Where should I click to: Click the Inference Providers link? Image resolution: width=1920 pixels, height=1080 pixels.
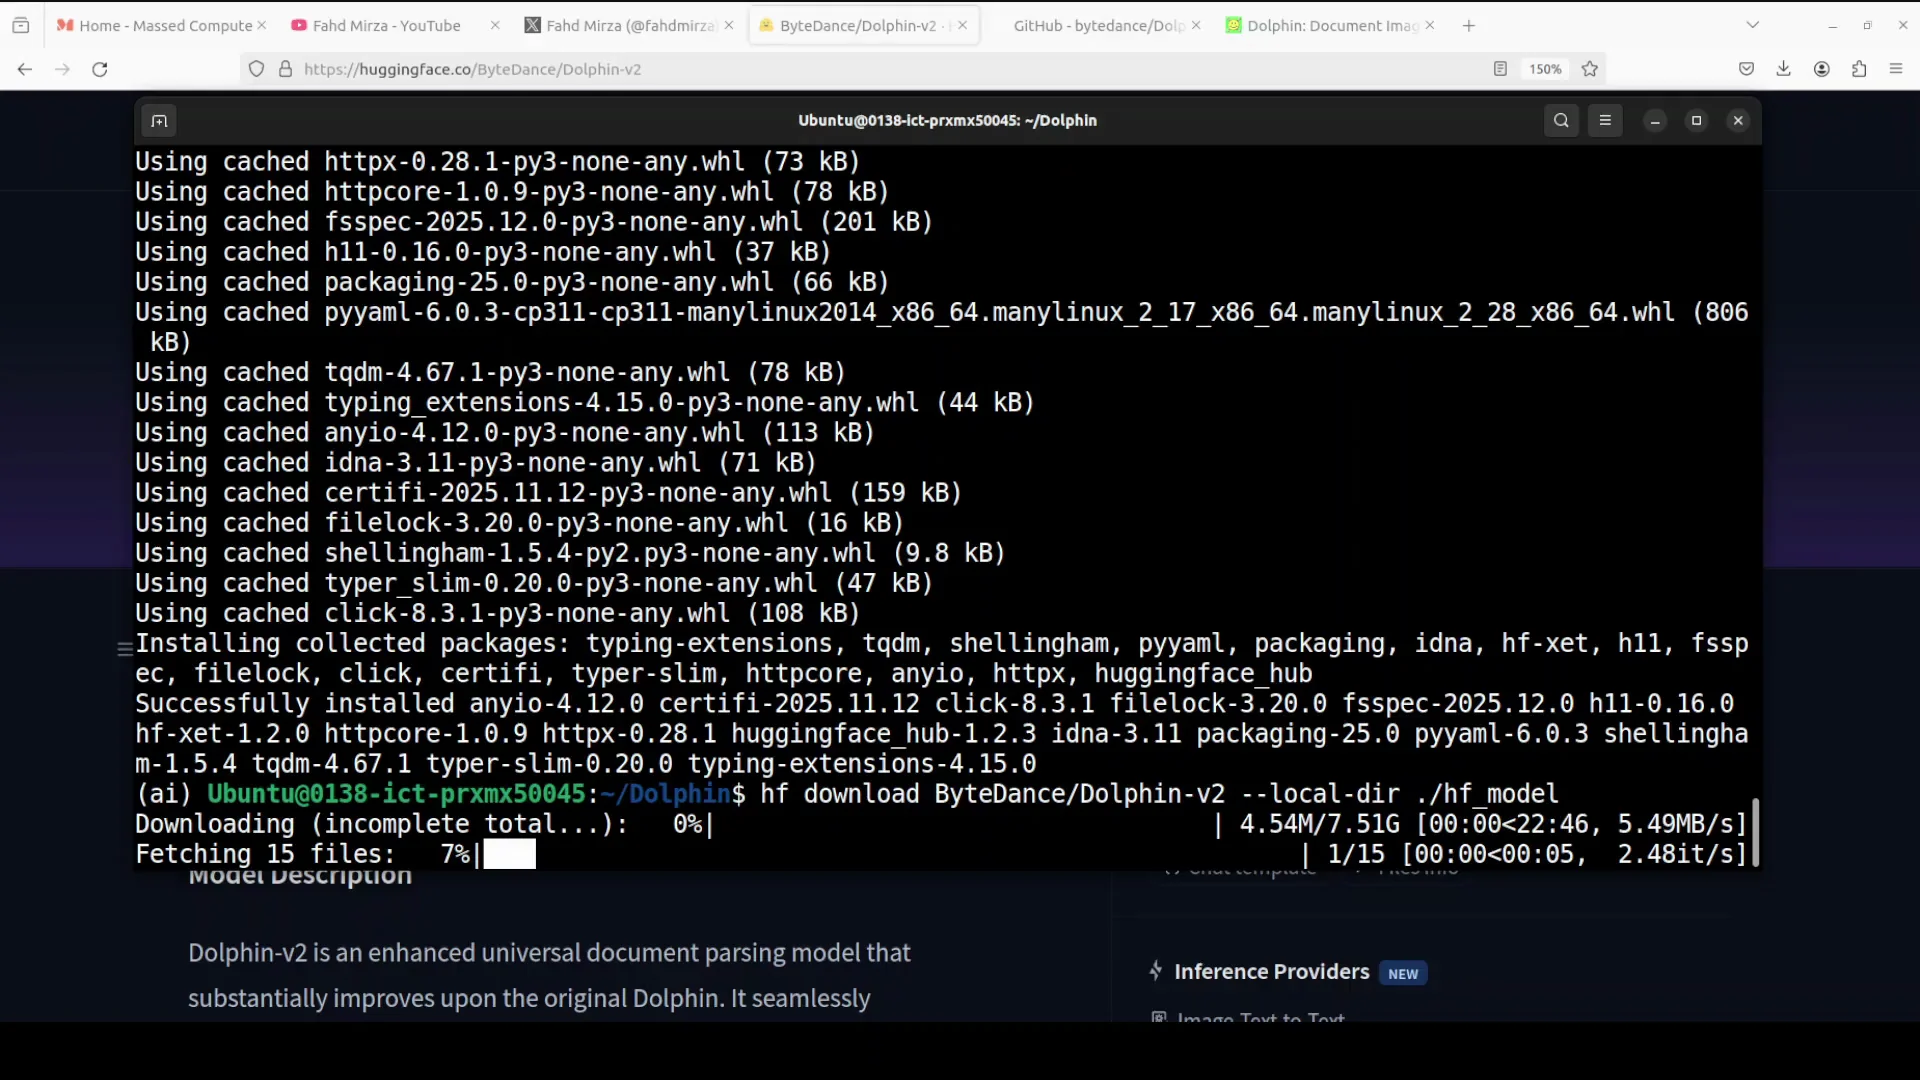click(x=1271, y=971)
